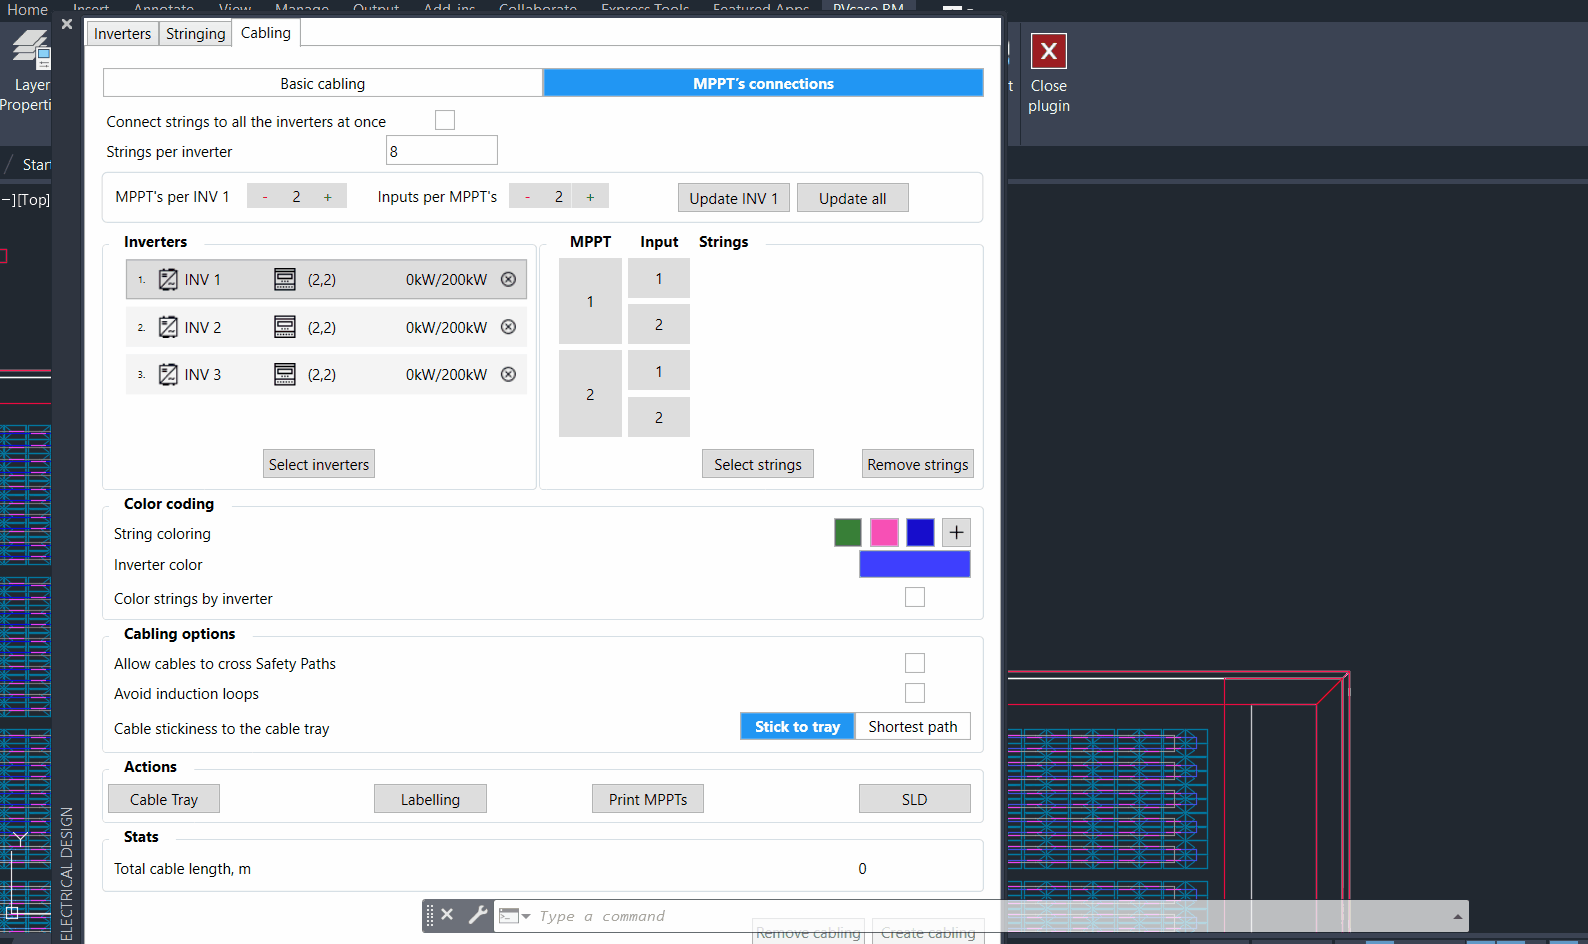The image size is (1588, 944).
Task: Enable connect strings to all inverters at once
Action: coord(445,121)
